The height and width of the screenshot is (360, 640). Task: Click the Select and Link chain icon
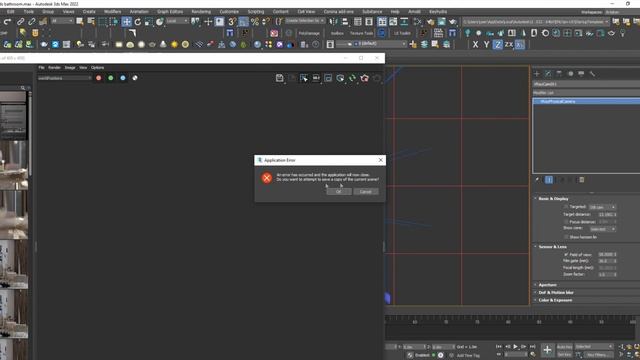coord(20,22)
